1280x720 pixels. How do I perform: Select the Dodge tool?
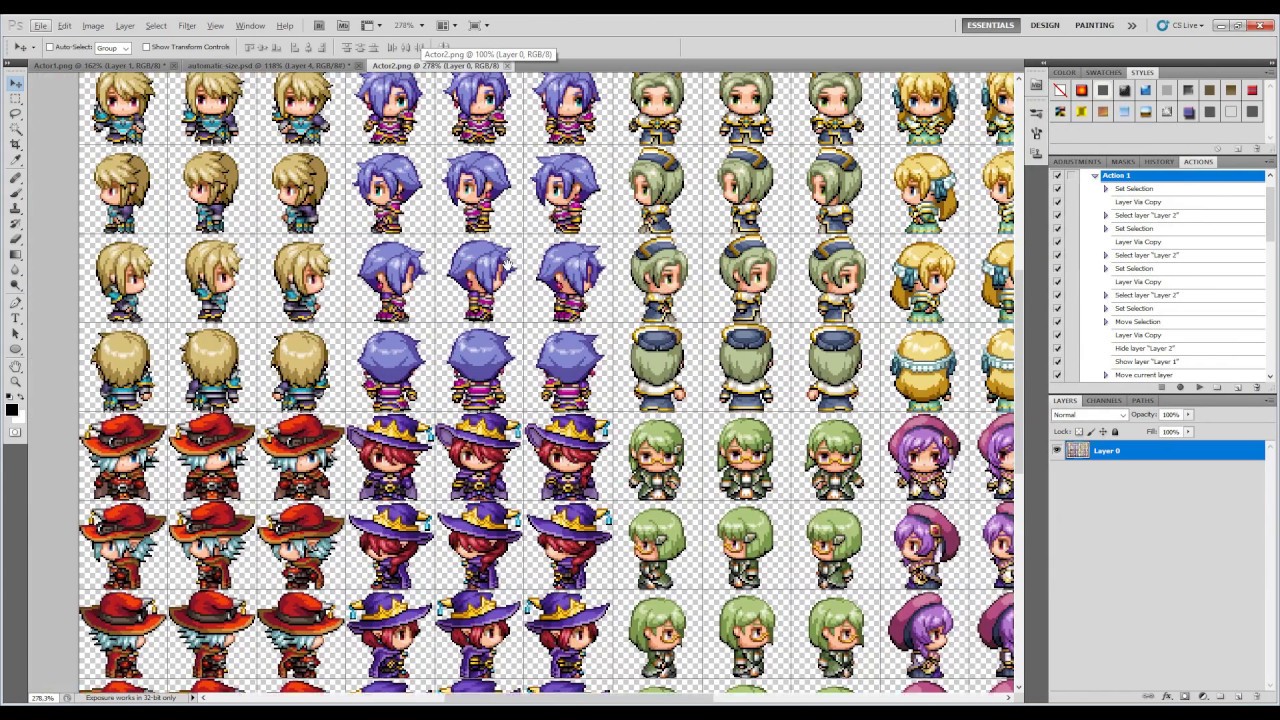[x=16, y=283]
